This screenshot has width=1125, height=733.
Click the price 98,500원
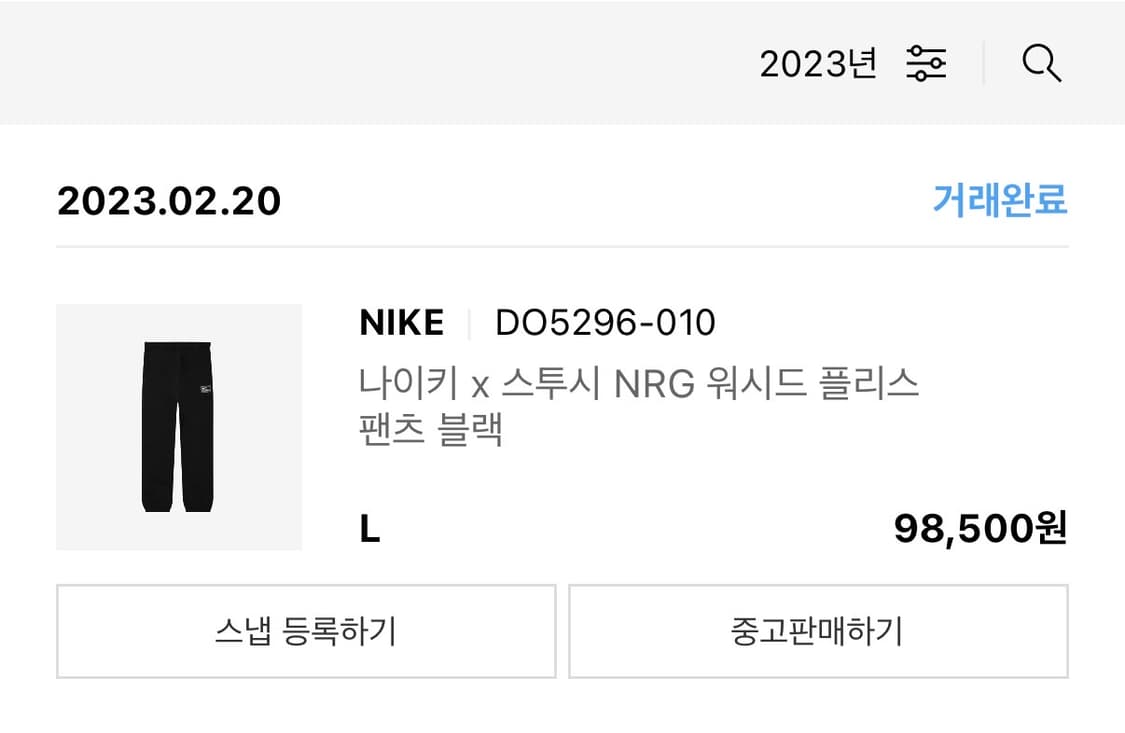point(982,528)
